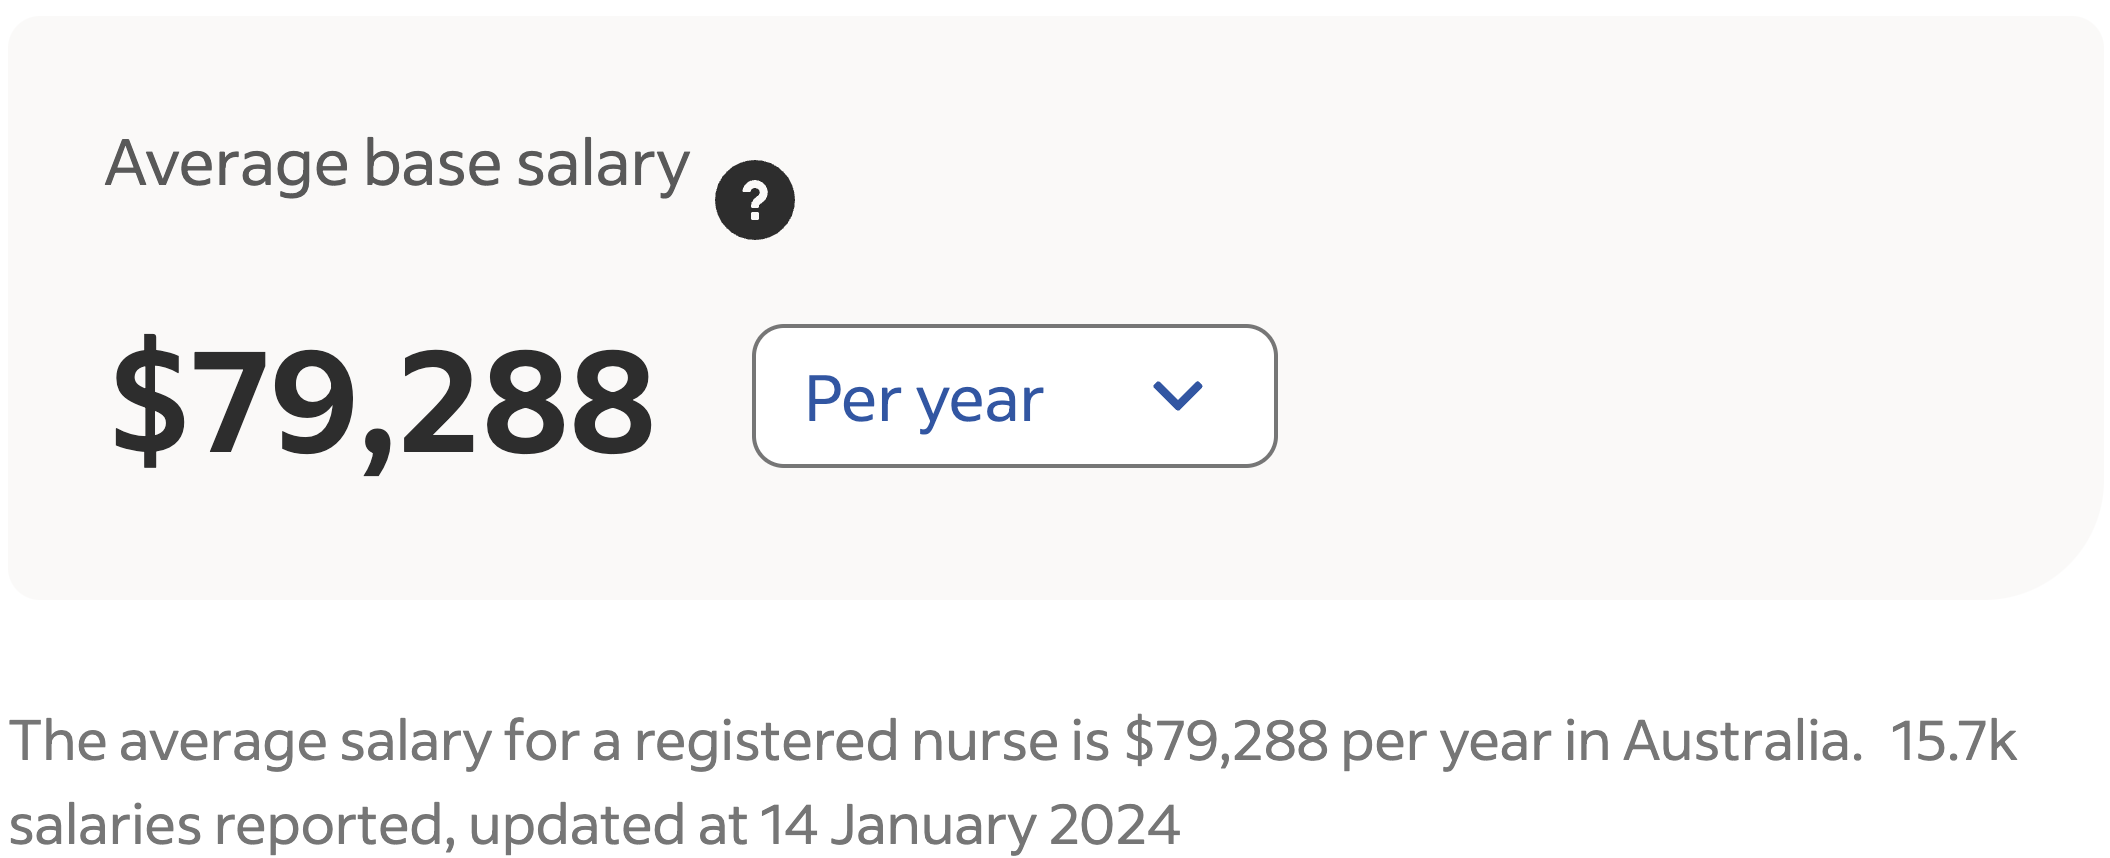This screenshot has width=2110, height=858.
Task: Click the large $79,288 salary figure
Action: pyautogui.click(x=383, y=401)
